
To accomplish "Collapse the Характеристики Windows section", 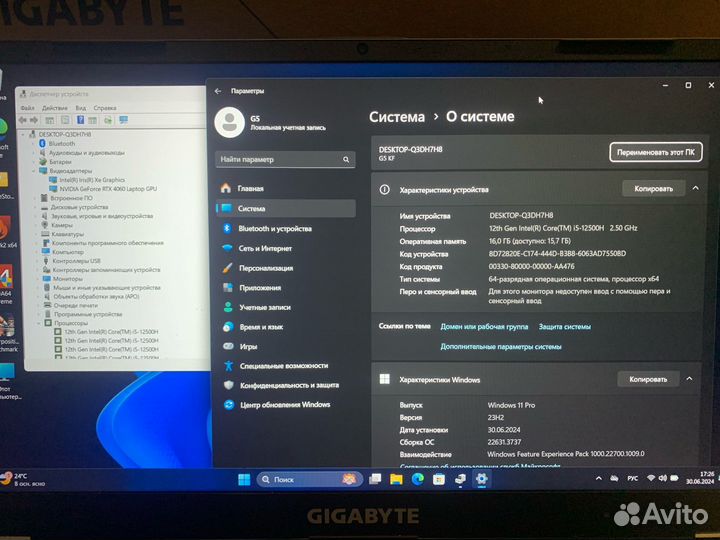I will point(689,379).
